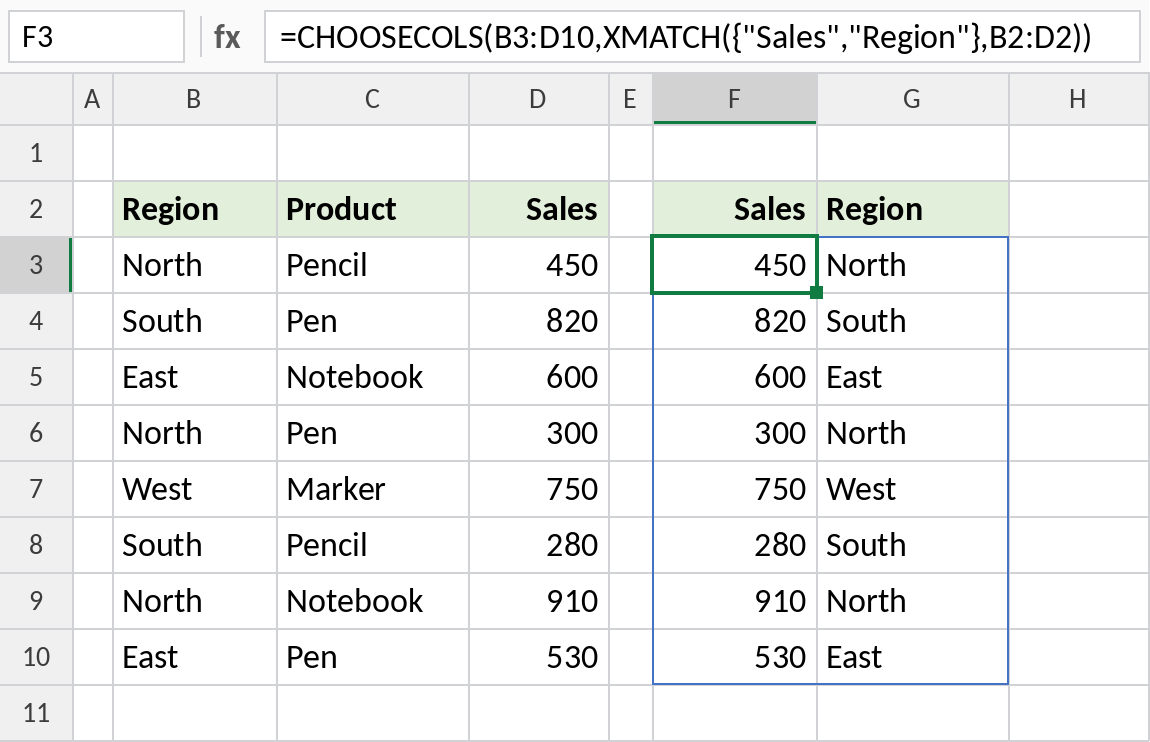Click the fx insert function icon
This screenshot has width=1150, height=742.
coord(227,37)
